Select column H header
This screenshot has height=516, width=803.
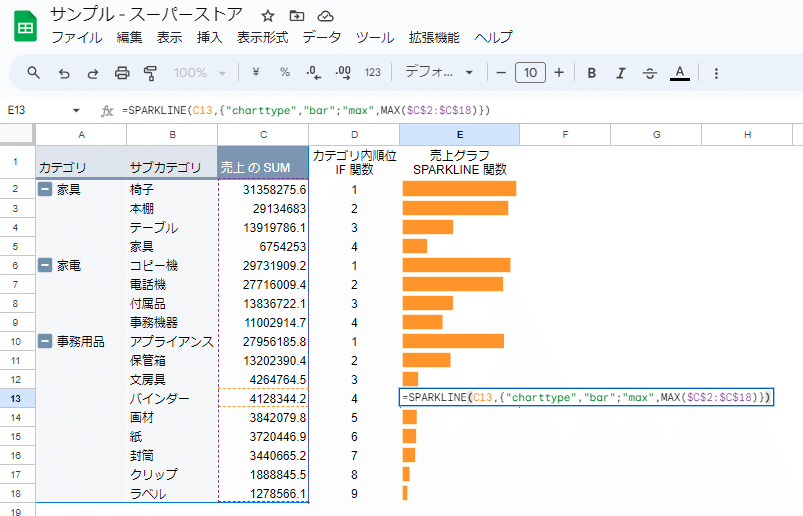747,135
